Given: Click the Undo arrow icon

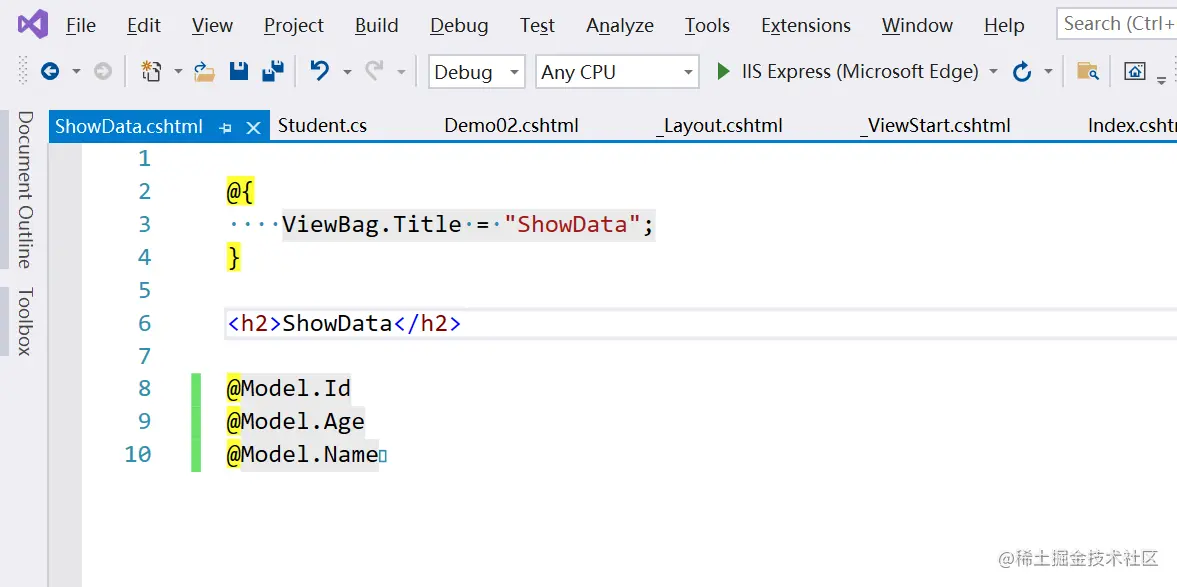Looking at the screenshot, I should (320, 72).
